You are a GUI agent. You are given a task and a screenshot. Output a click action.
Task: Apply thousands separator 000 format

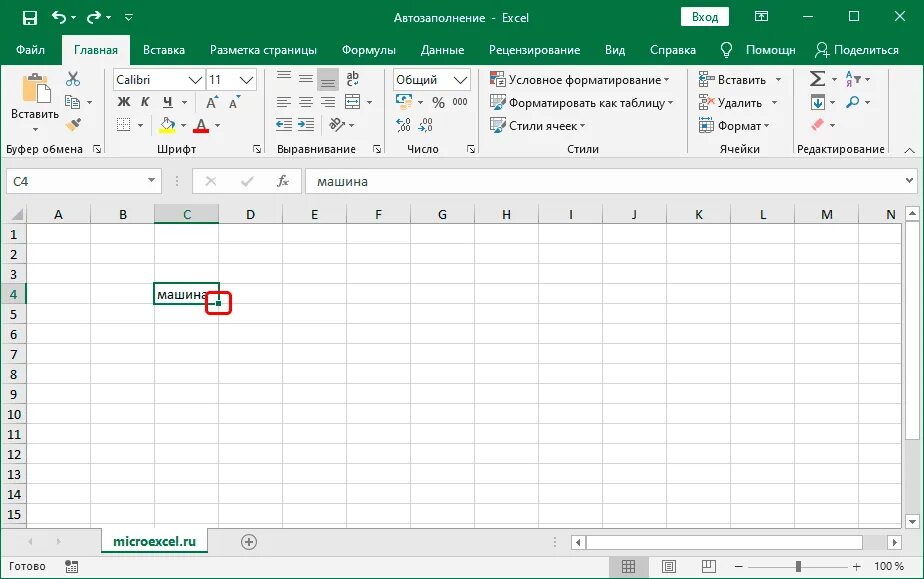point(460,102)
